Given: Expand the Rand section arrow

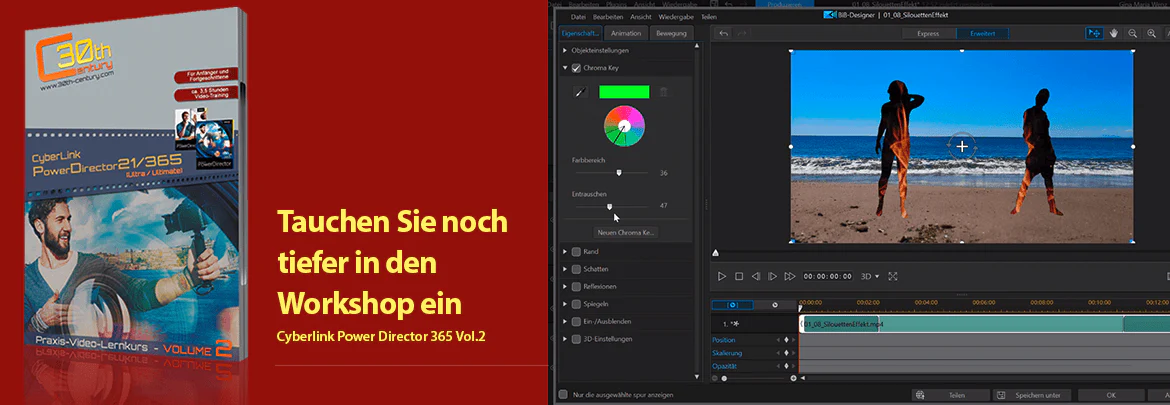Looking at the screenshot, I should tap(565, 251).
